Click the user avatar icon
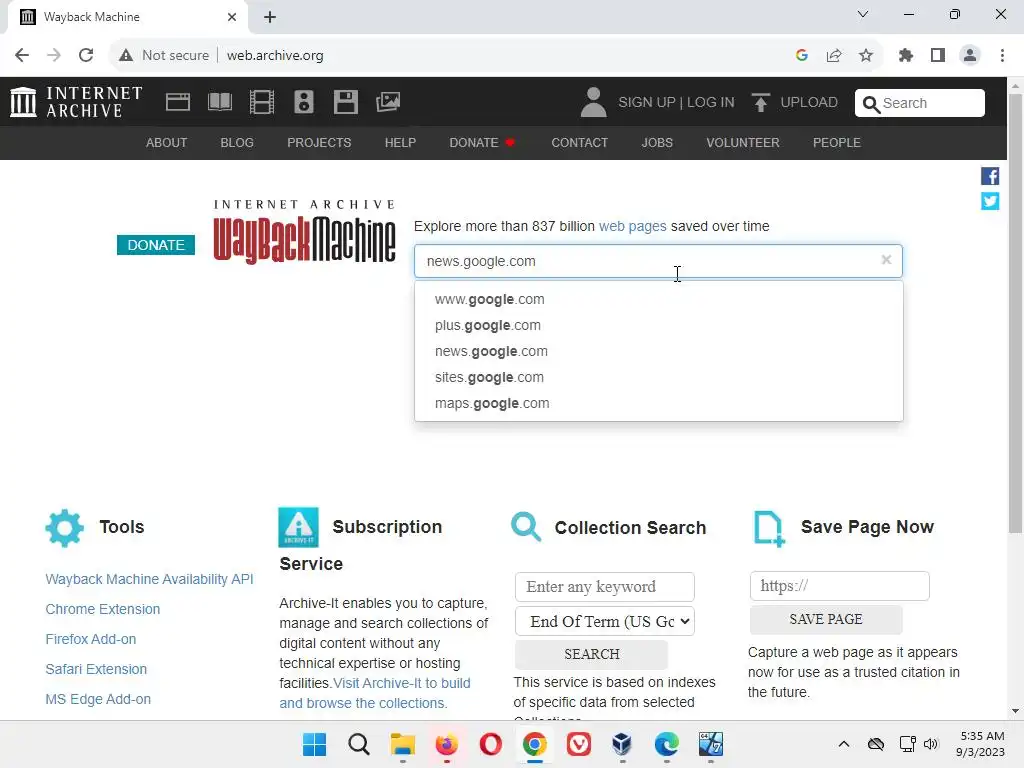The image size is (1024, 768). (593, 103)
